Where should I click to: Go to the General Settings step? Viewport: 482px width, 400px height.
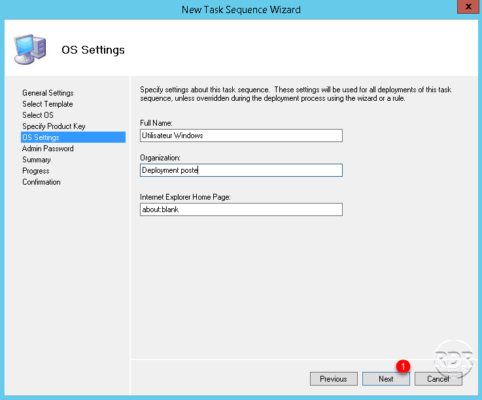click(x=48, y=93)
